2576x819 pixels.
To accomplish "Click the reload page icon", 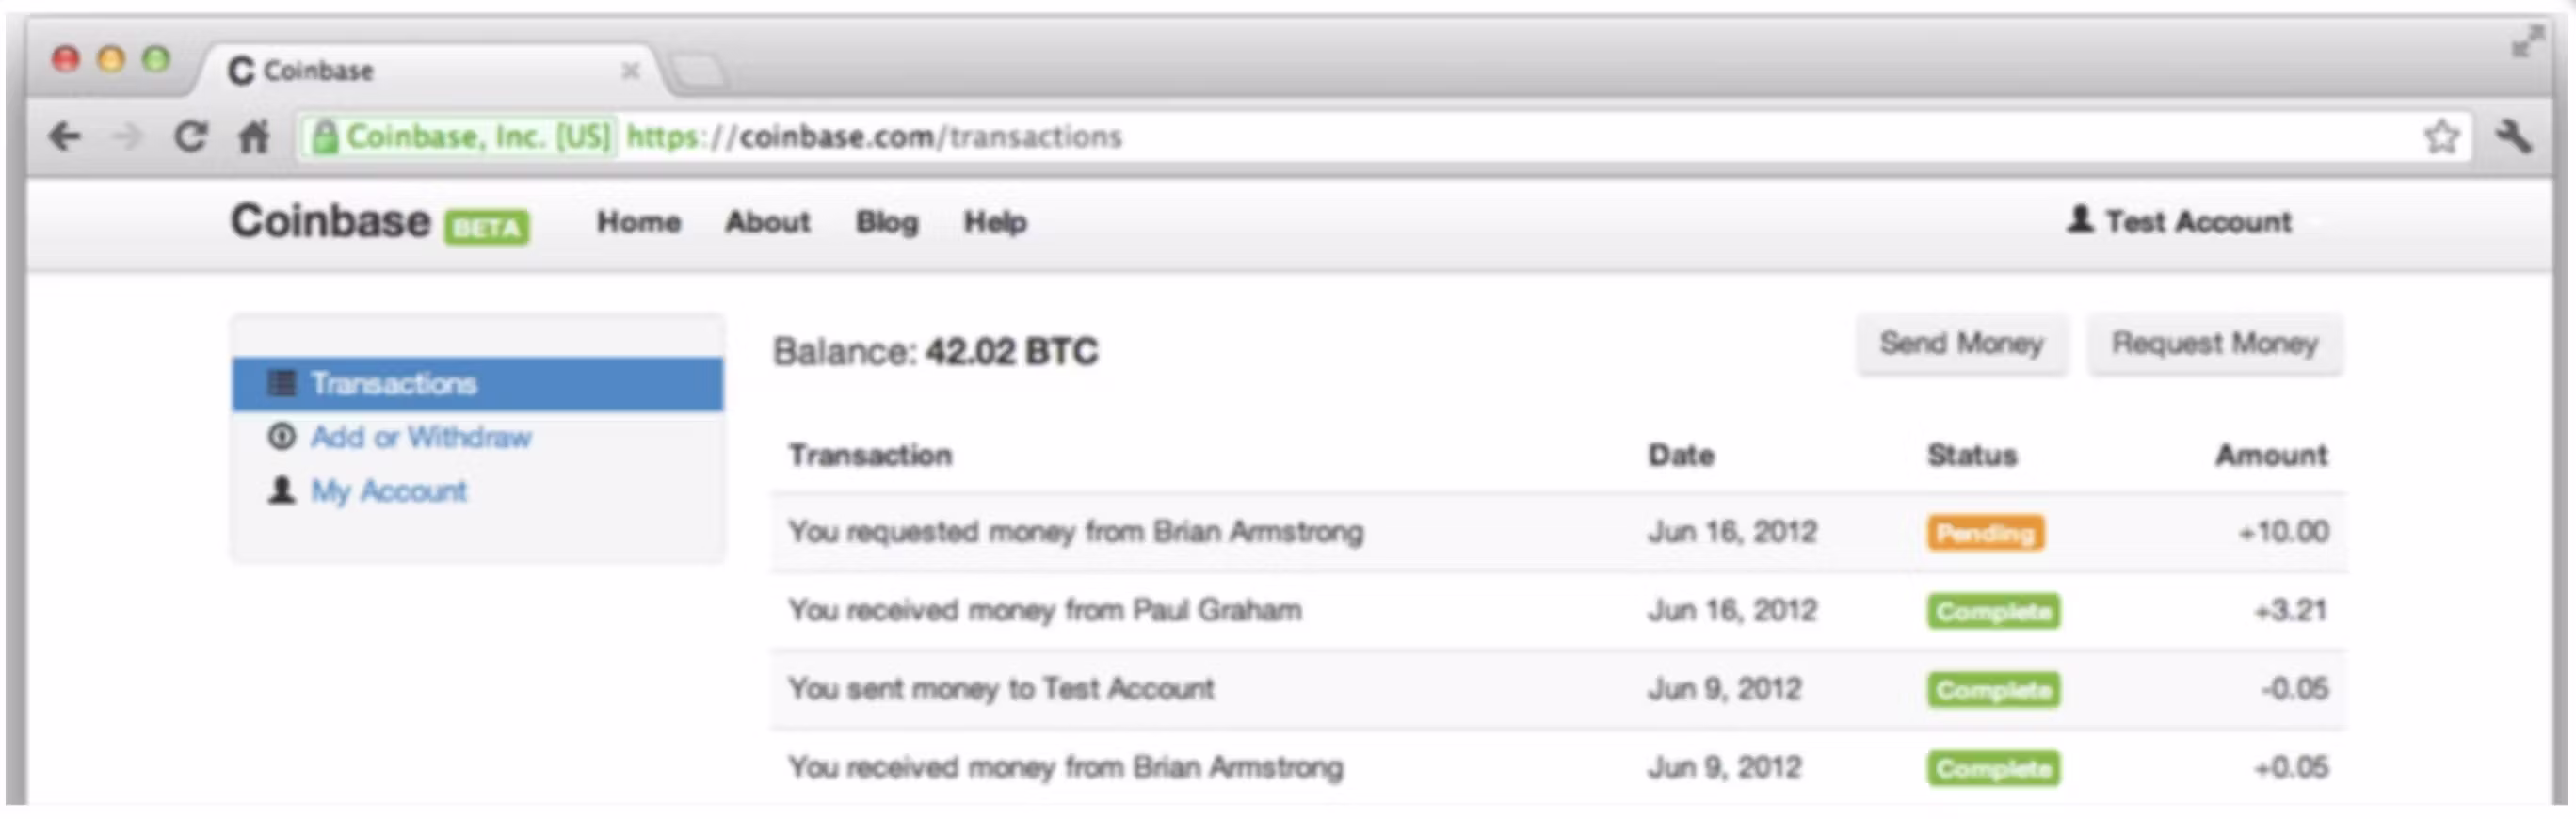I will pyautogui.click(x=191, y=136).
